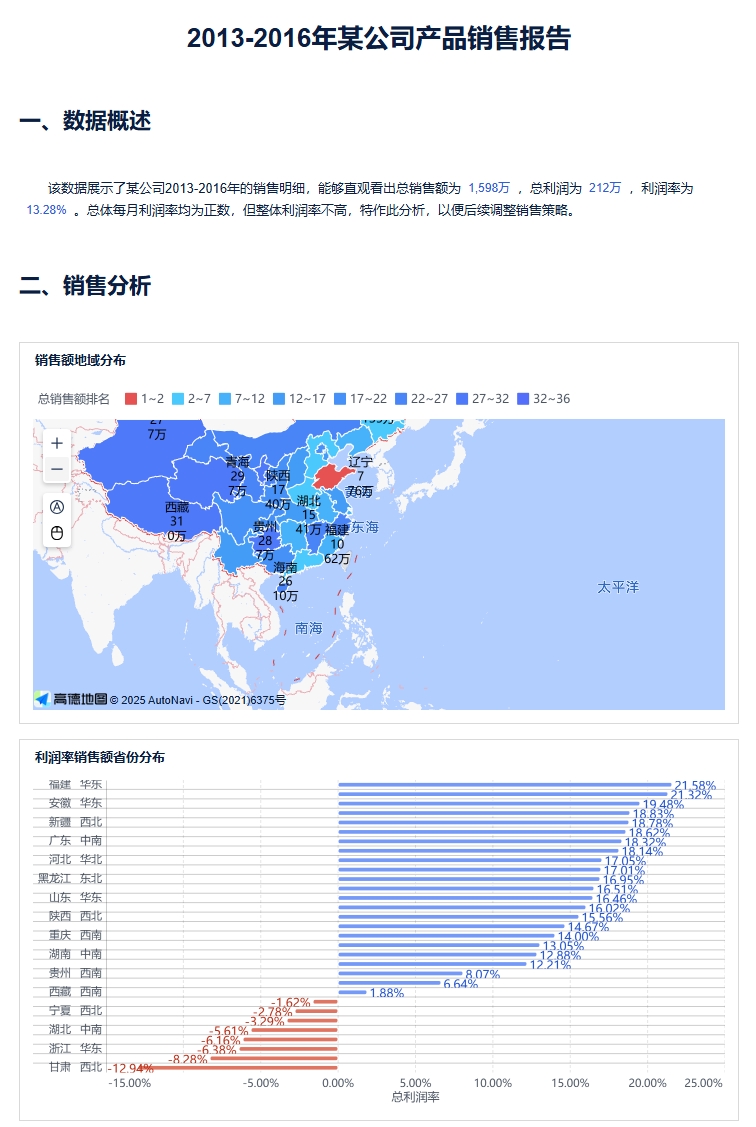Click the 总销售额排名 legend title
The image size is (756, 1127).
(74, 399)
